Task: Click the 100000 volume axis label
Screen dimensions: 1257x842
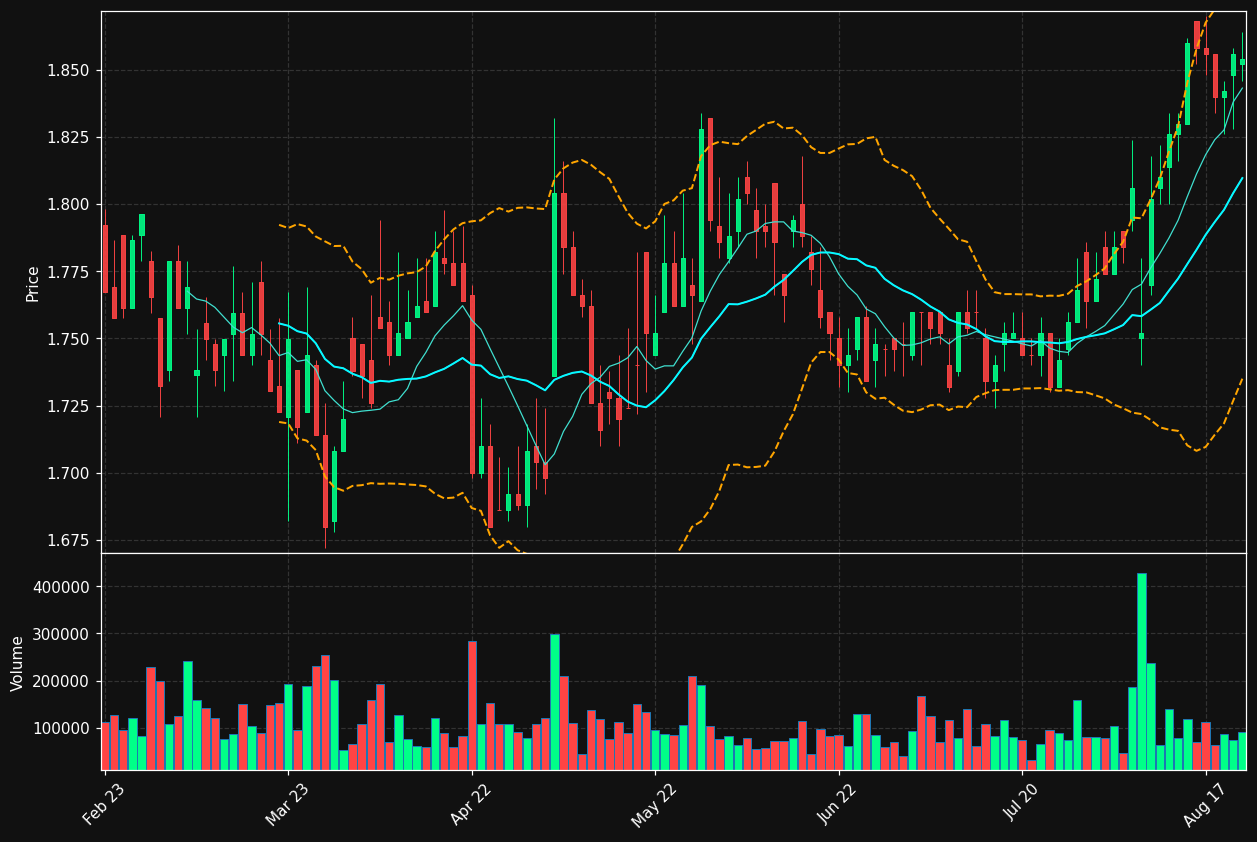Action: tap(61, 728)
